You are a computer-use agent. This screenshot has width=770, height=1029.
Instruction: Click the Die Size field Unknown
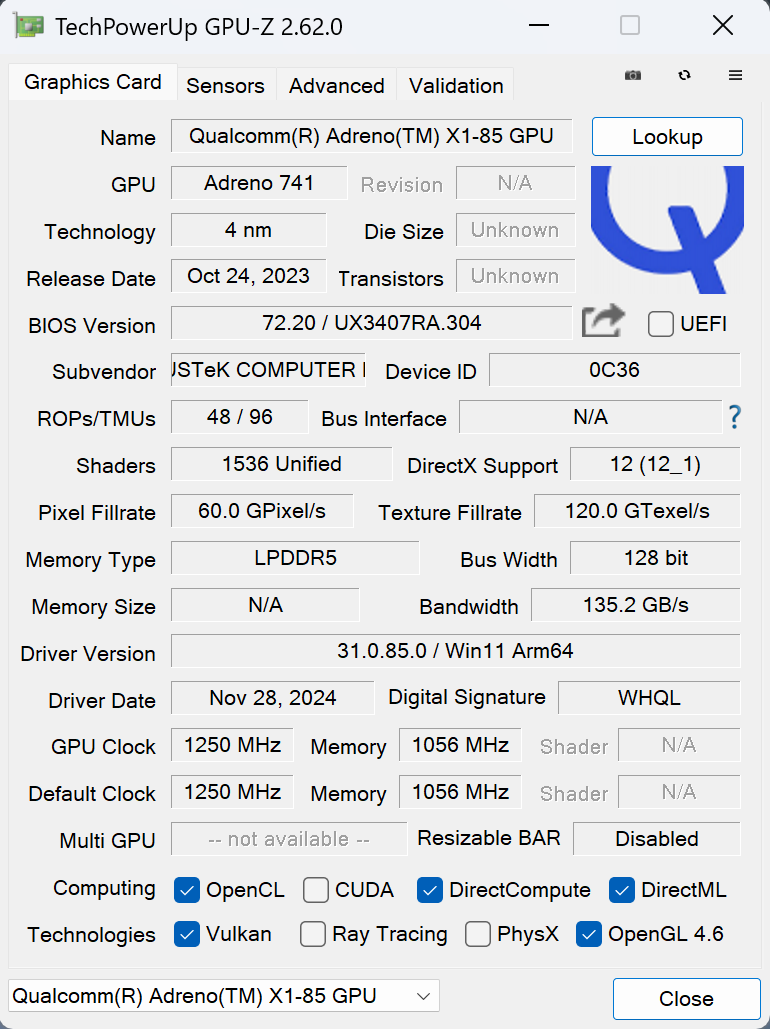click(x=515, y=230)
